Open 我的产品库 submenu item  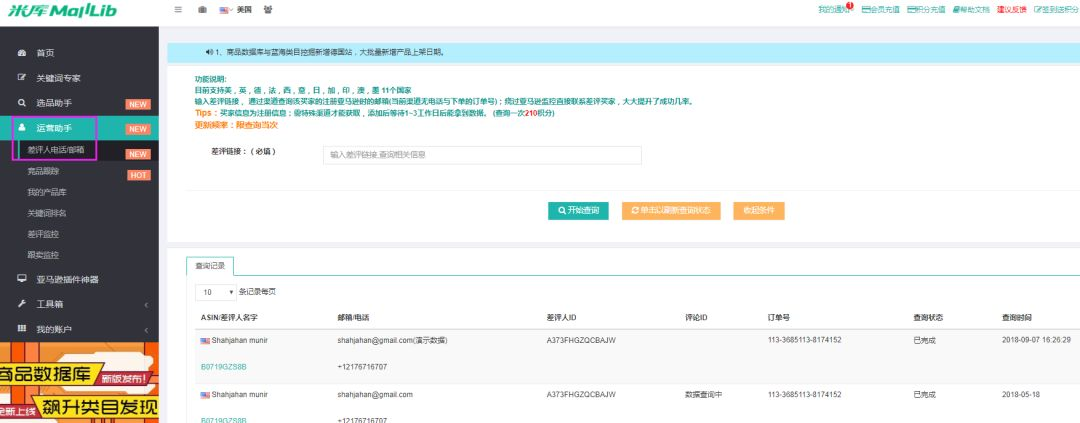pyautogui.click(x=47, y=192)
